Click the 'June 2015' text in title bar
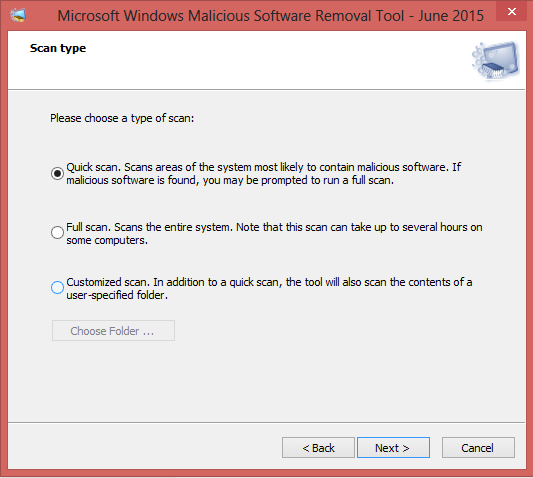533x478 pixels. [451, 16]
